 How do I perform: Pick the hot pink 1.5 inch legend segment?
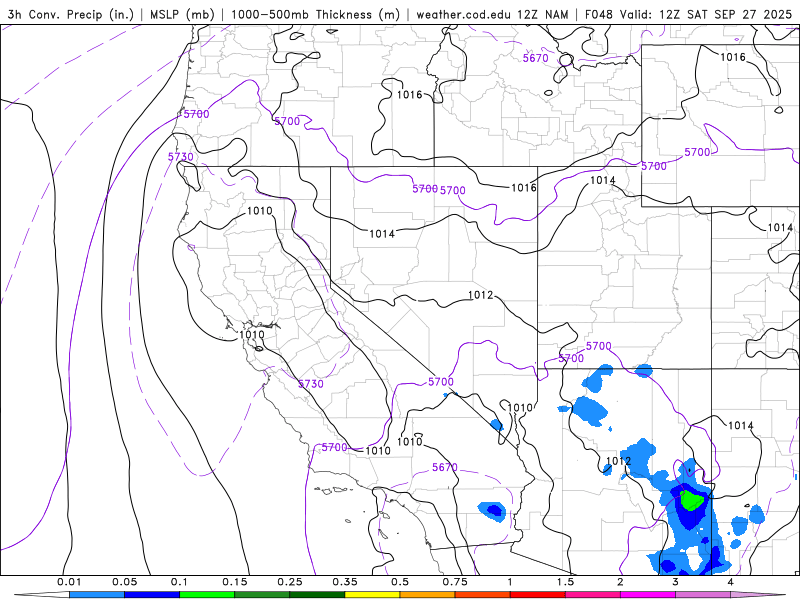[593, 595]
